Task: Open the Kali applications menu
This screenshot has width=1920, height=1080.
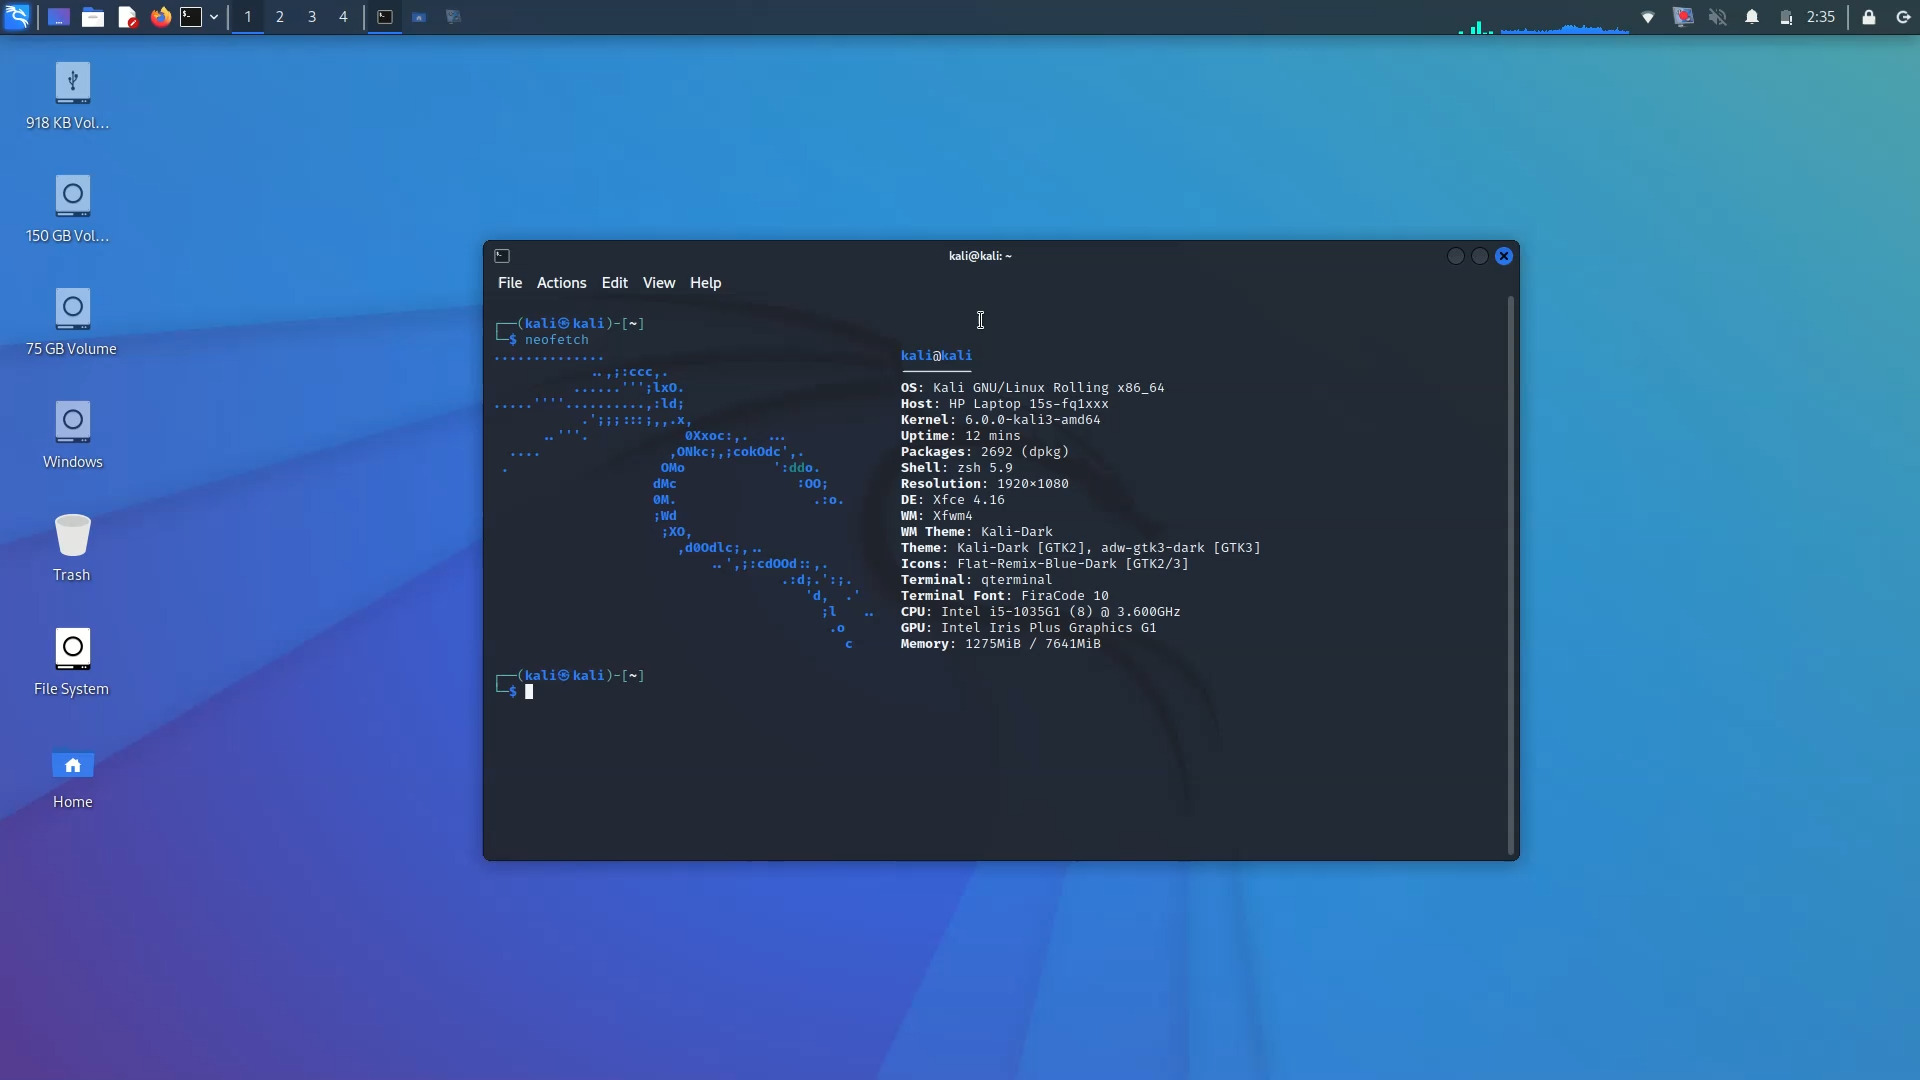Action: click(x=18, y=16)
